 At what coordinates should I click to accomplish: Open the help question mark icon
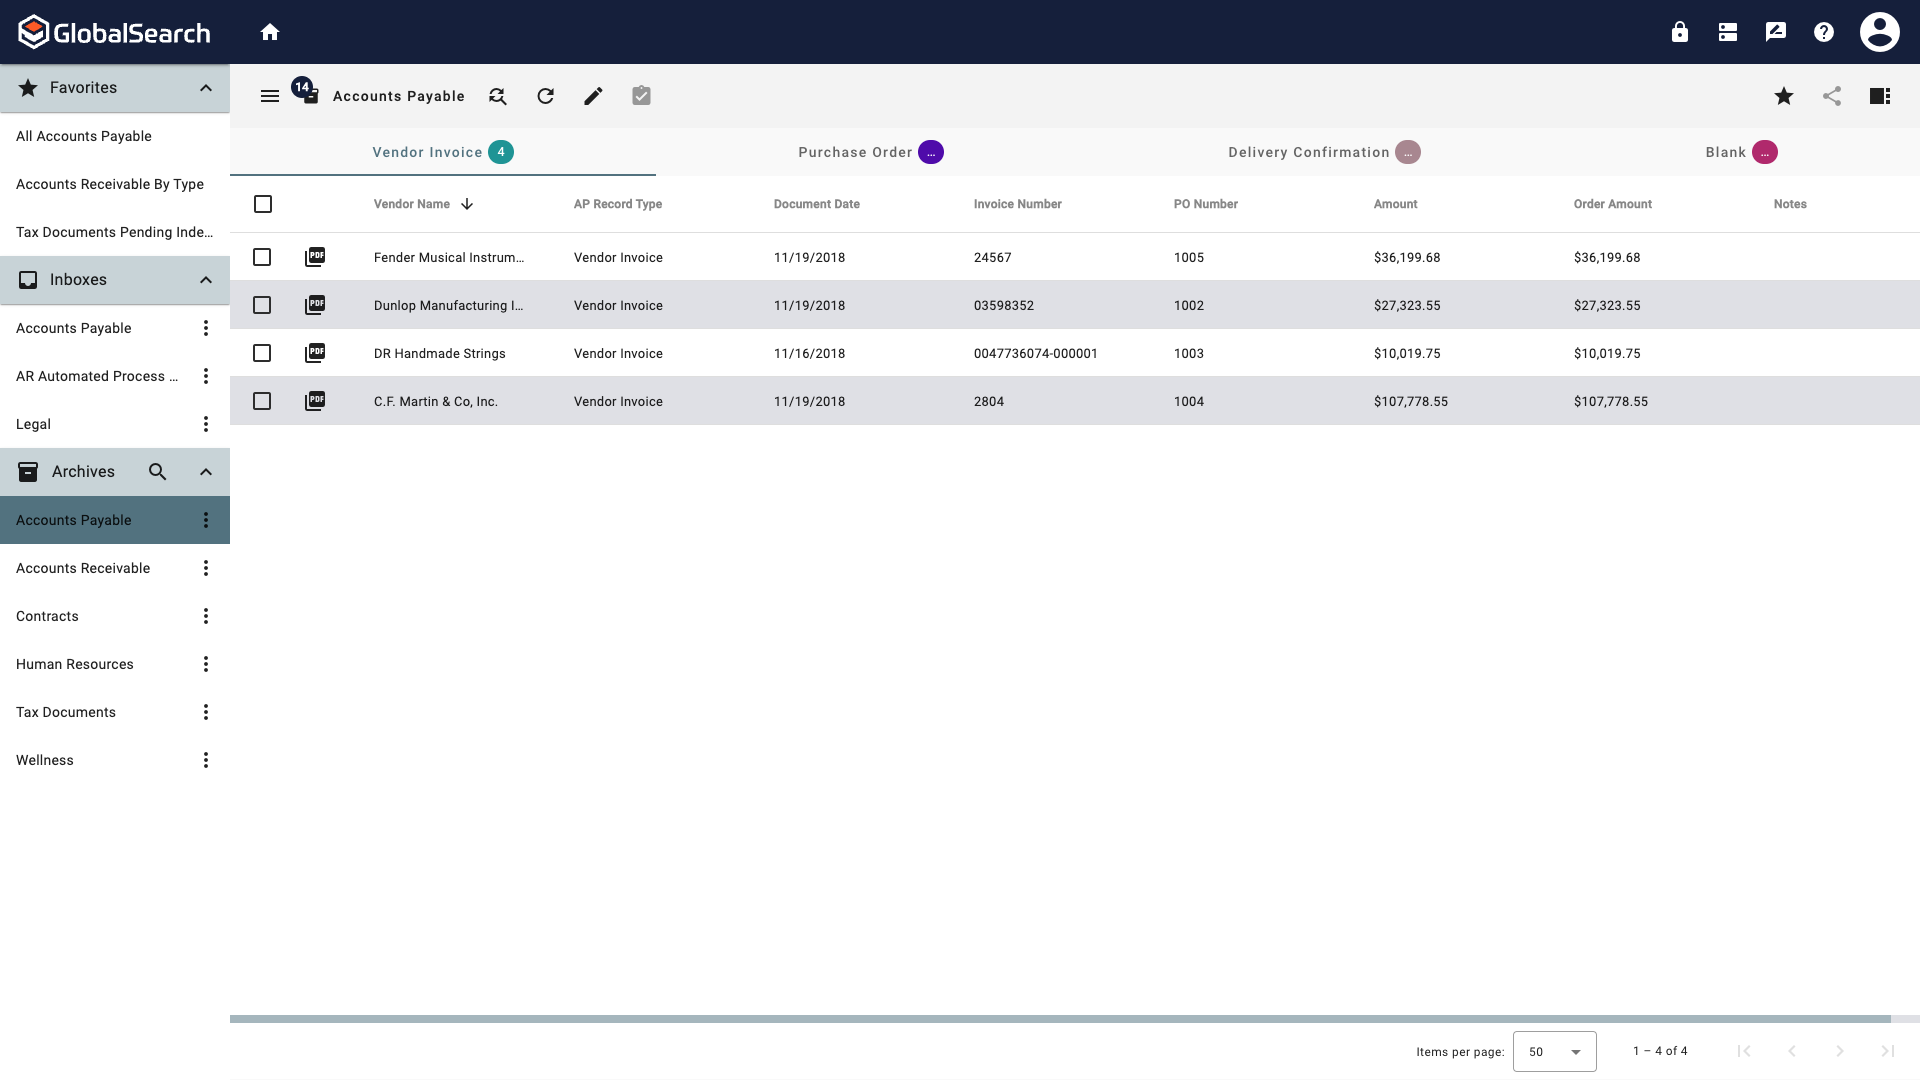tap(1823, 32)
